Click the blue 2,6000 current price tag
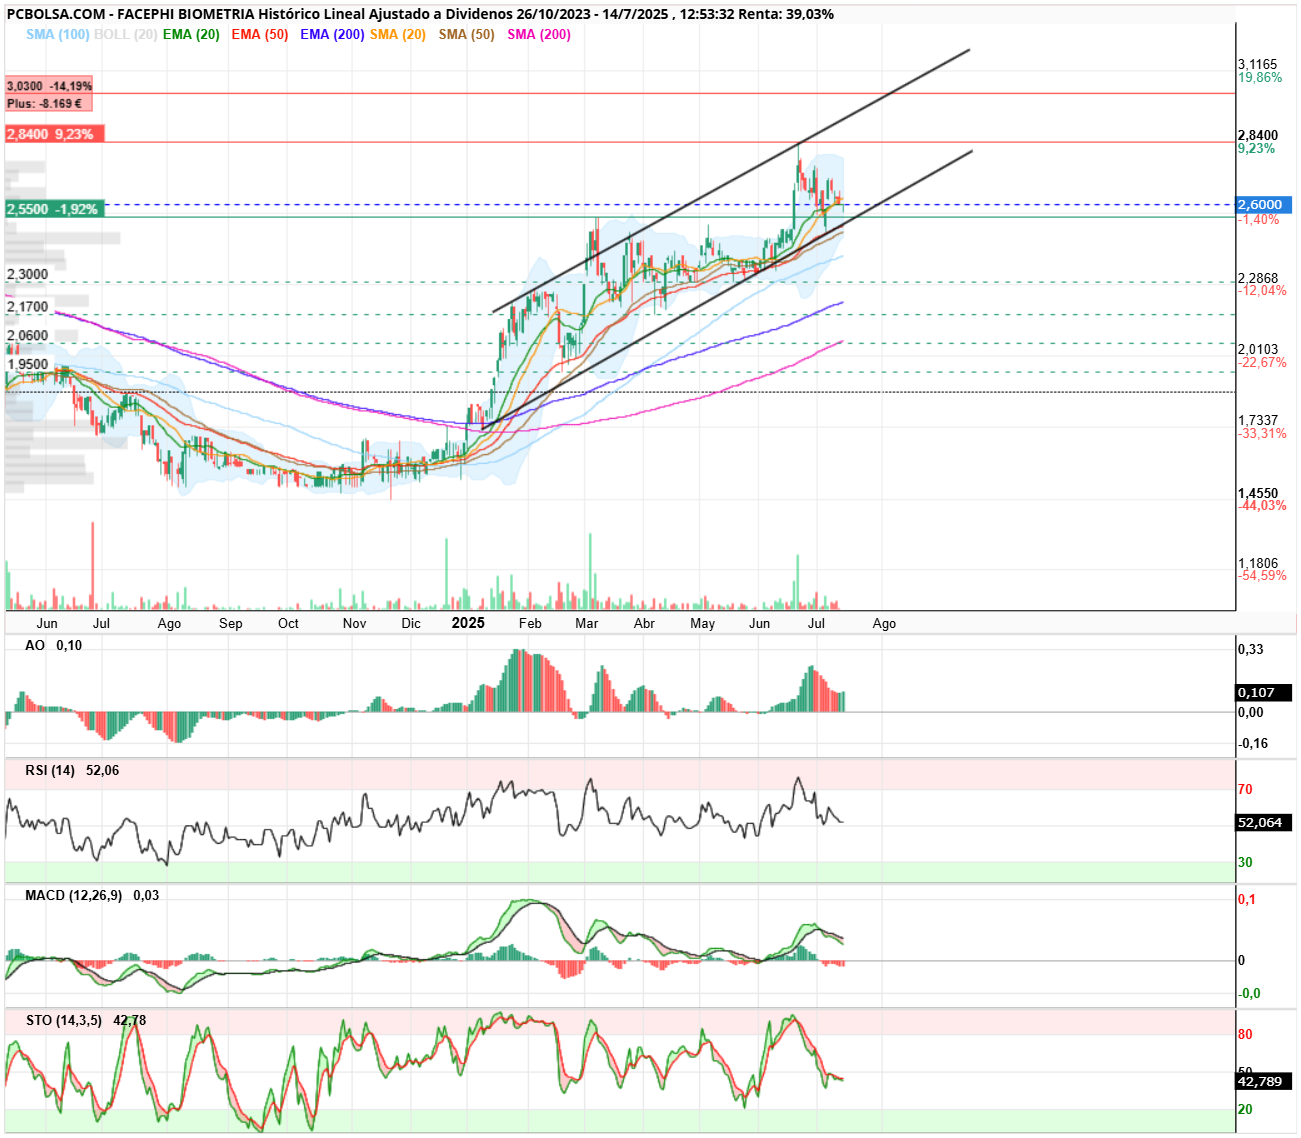Viewport: 1301px width, 1138px height. click(x=1265, y=205)
